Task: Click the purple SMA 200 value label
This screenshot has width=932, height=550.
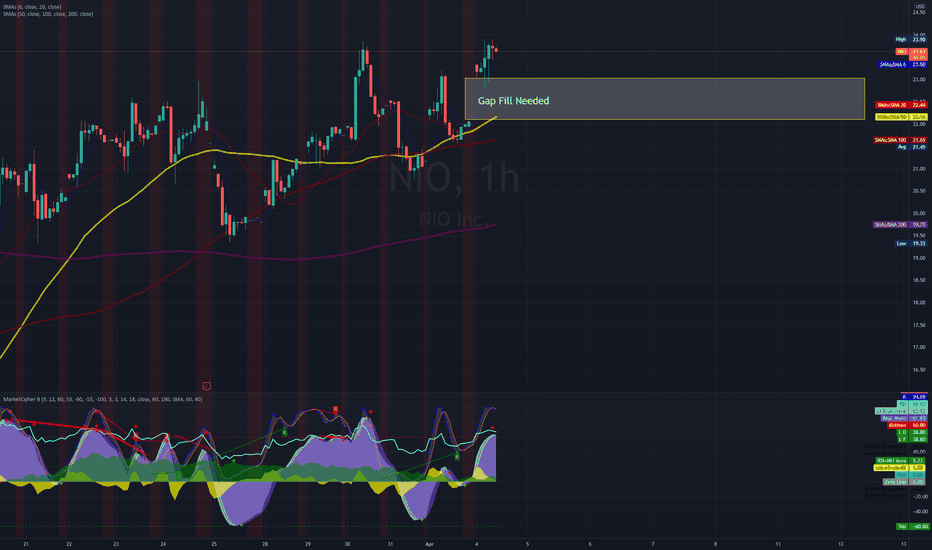Action: coord(900,225)
